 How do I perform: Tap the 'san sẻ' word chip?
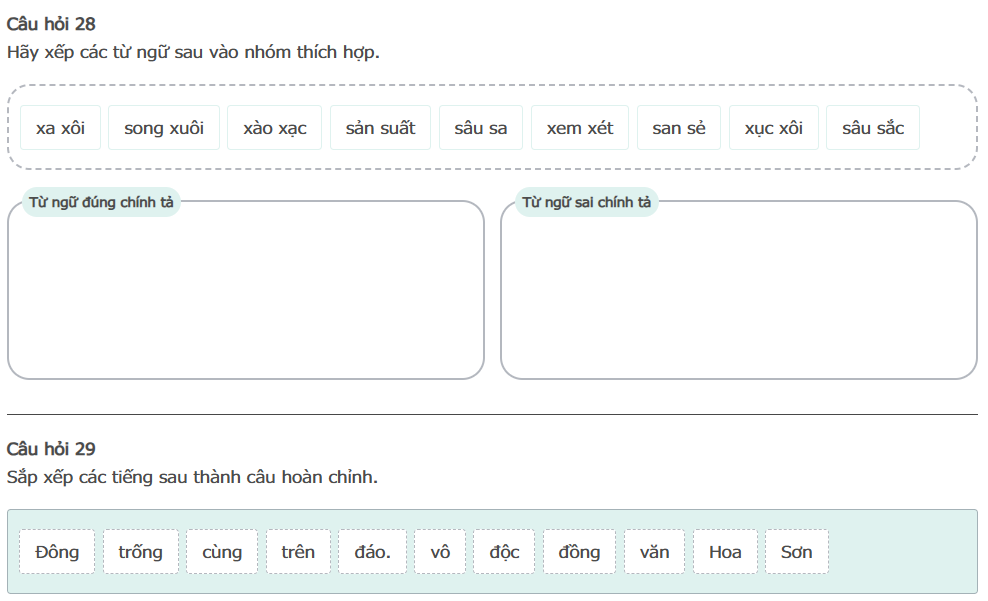pos(679,128)
